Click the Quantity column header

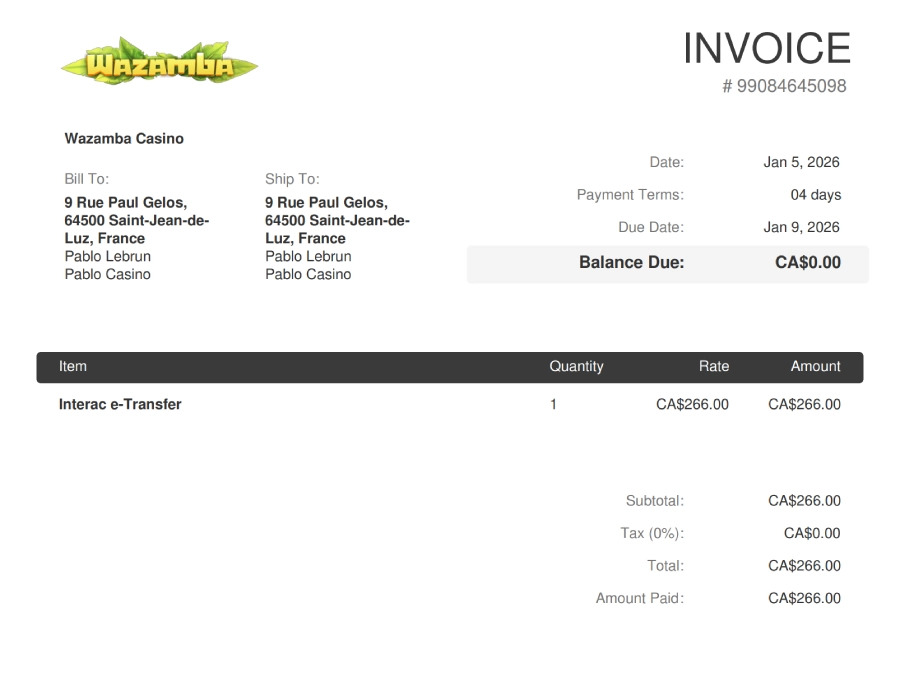(x=576, y=366)
